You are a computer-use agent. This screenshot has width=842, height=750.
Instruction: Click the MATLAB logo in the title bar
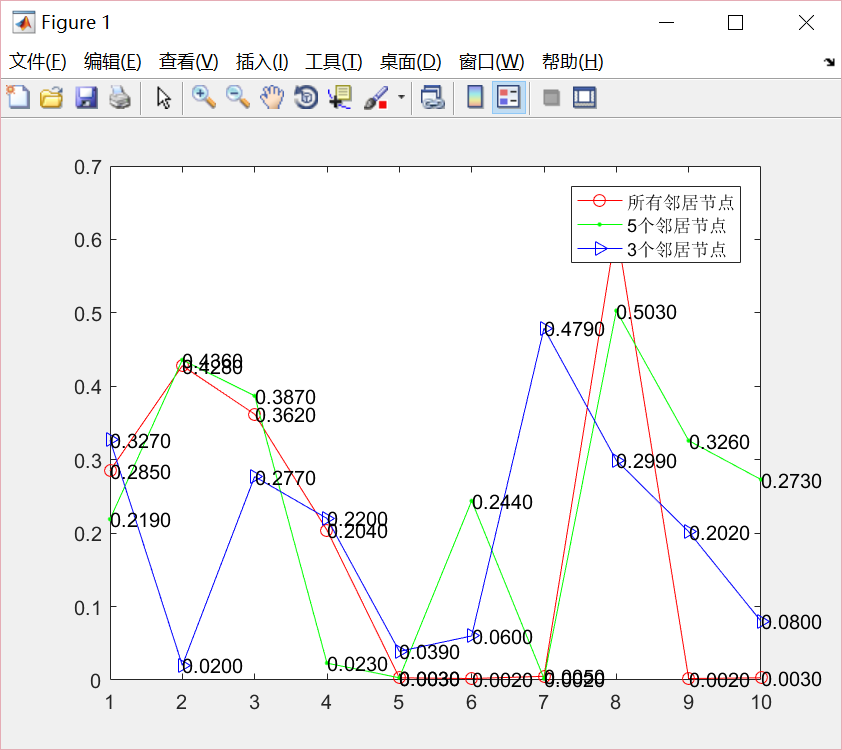pyautogui.click(x=24, y=23)
